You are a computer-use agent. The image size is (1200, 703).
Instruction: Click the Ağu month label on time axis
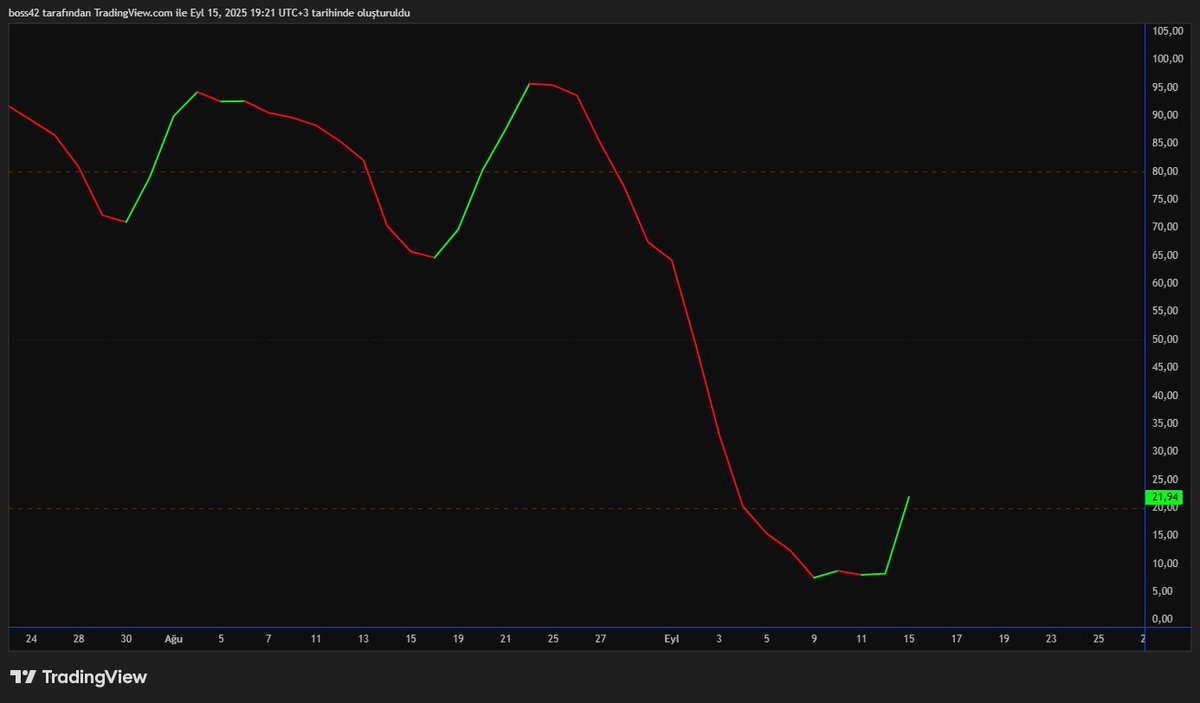click(174, 638)
